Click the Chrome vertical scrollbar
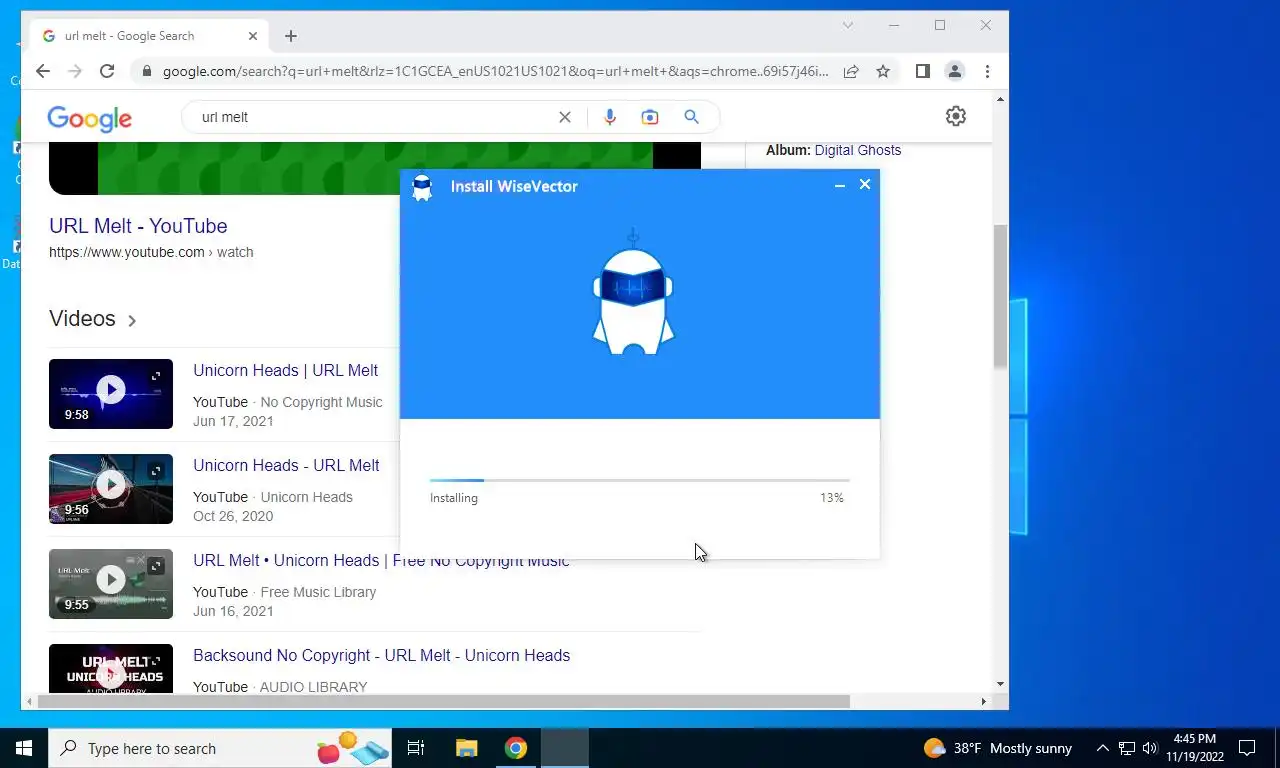 pyautogui.click(x=1000, y=295)
